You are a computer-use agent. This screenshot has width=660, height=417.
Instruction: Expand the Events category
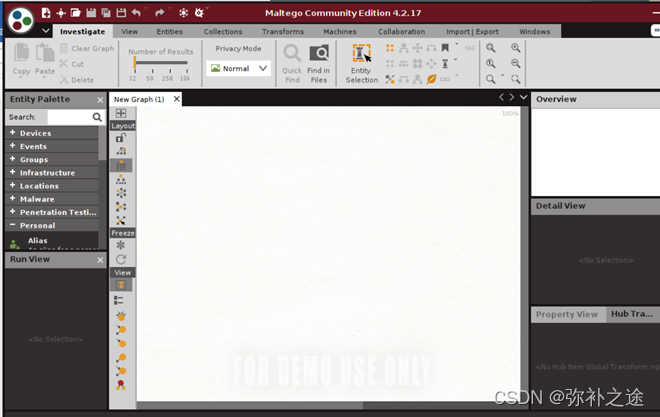53,146
